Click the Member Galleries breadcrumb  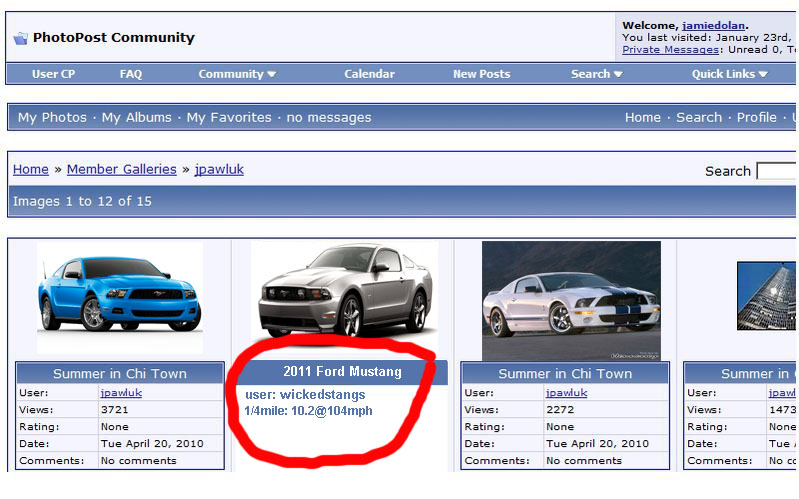click(121, 169)
